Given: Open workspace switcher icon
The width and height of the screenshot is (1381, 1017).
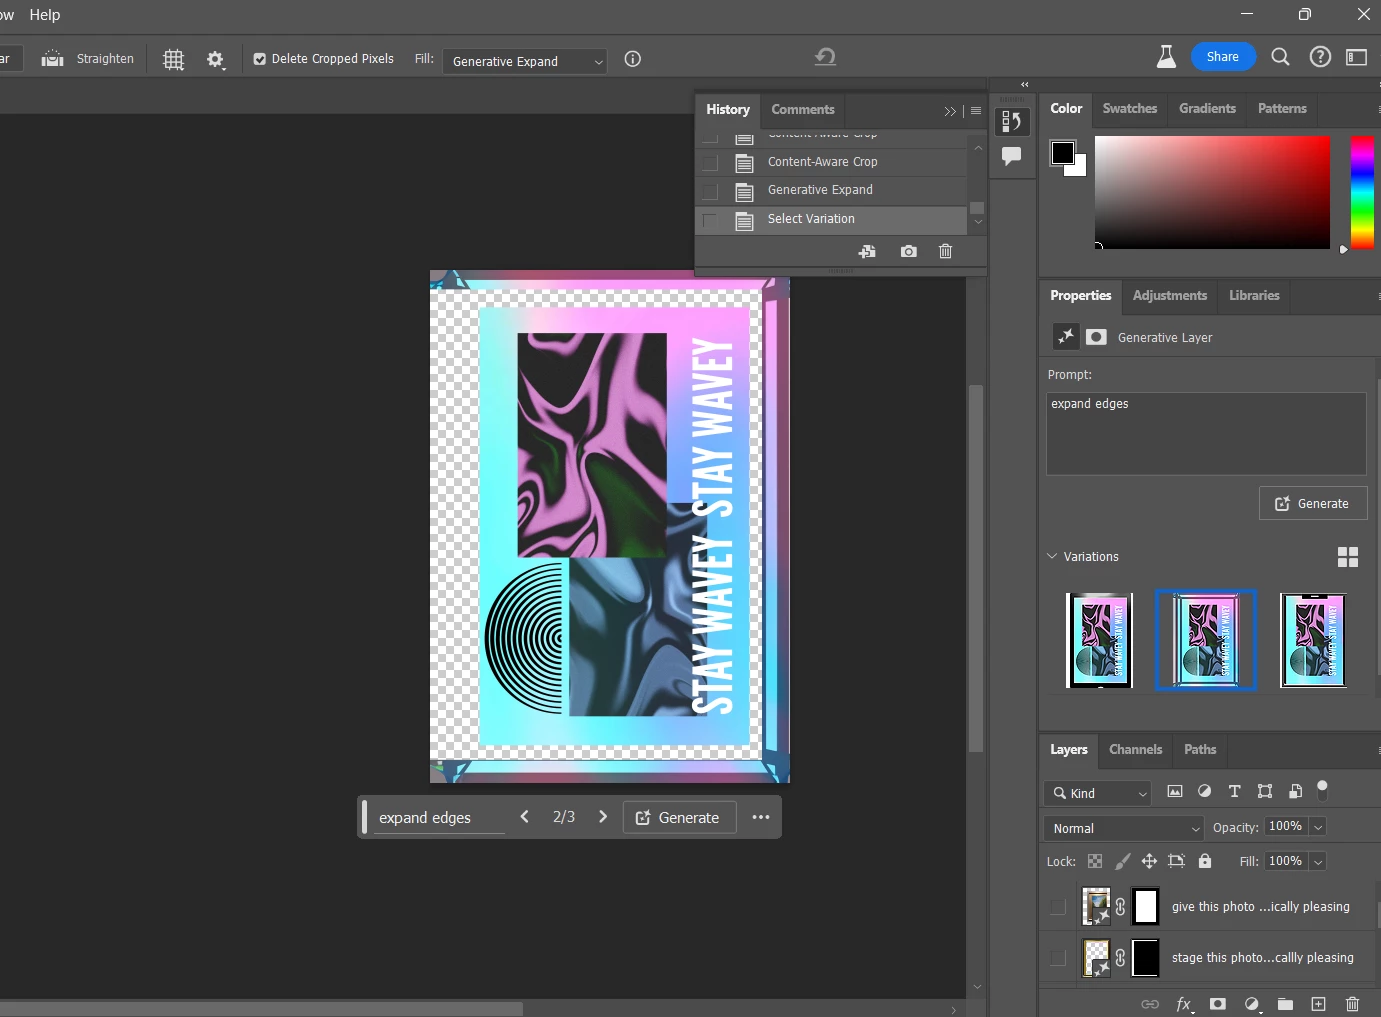Looking at the screenshot, I should 1356,57.
